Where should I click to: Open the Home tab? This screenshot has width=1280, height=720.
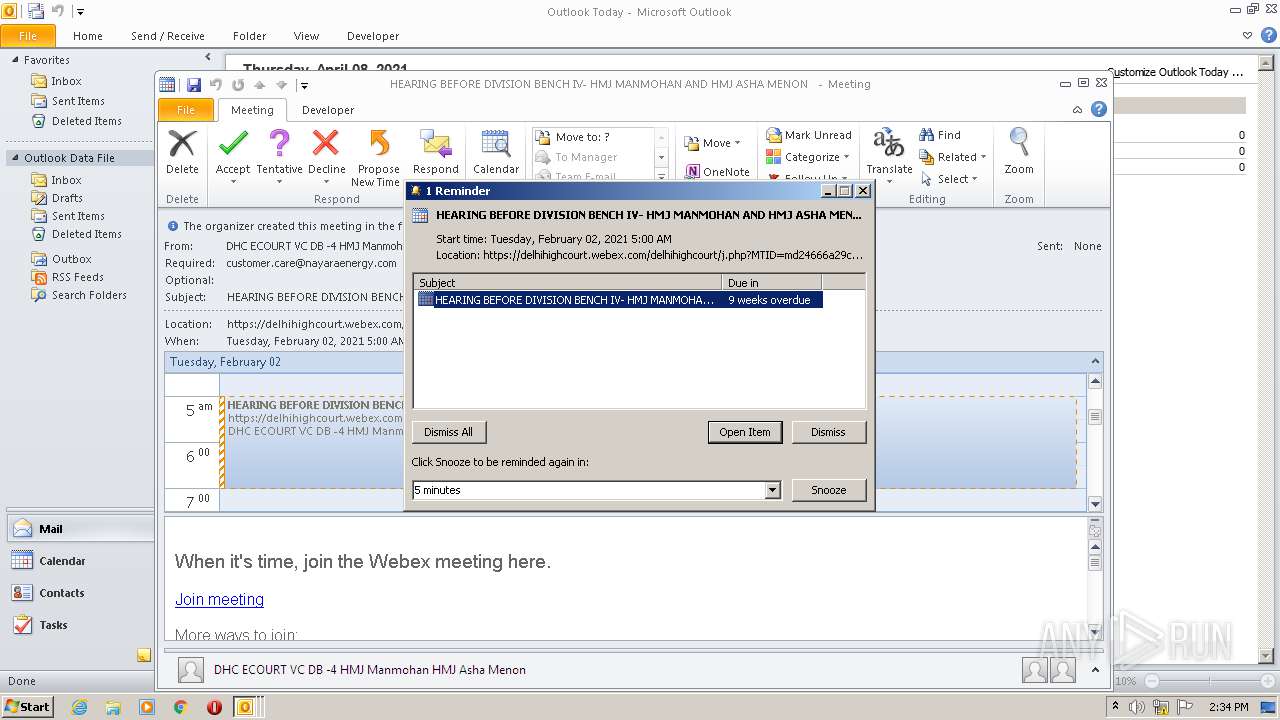[88, 36]
